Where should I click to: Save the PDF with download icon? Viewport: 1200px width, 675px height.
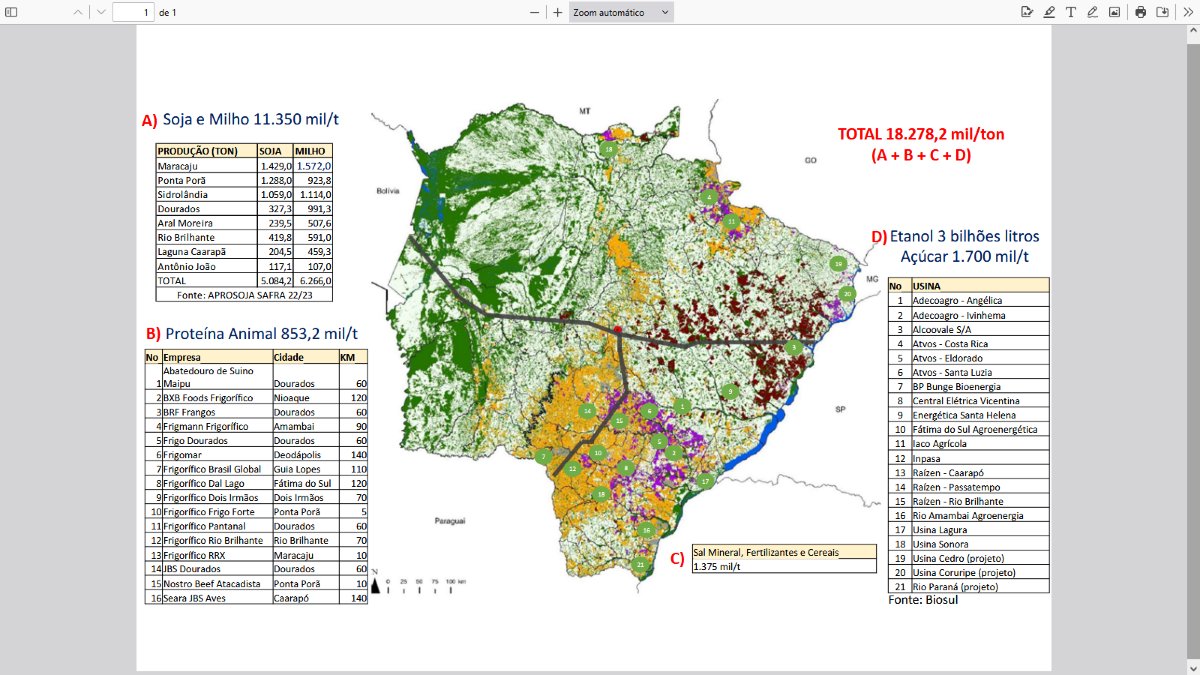point(1163,12)
